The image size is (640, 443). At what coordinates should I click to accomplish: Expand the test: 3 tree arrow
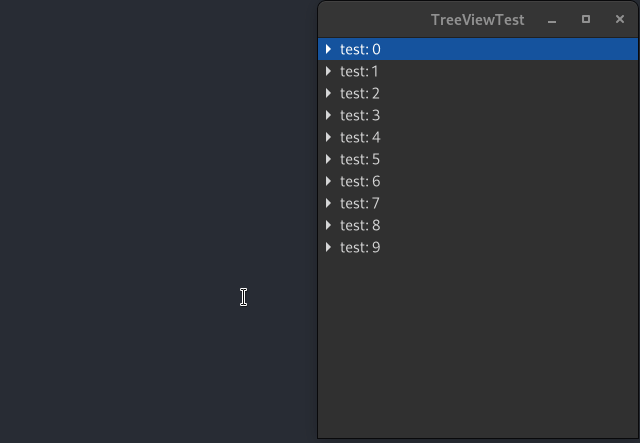pyautogui.click(x=329, y=115)
